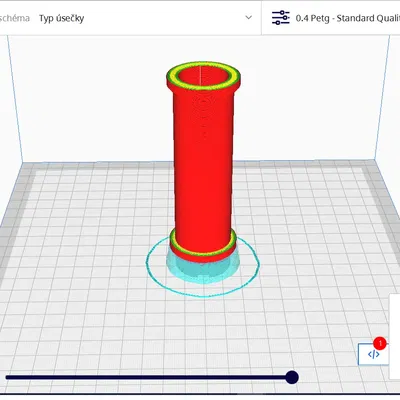Click the 'Typ úsečky' label text

(61, 18)
